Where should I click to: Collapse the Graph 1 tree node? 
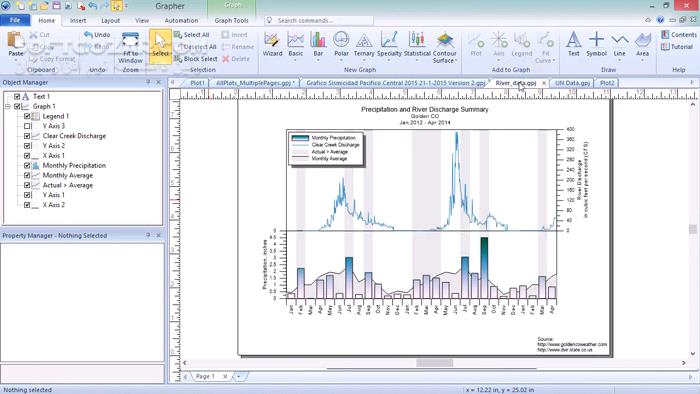(x=8, y=106)
